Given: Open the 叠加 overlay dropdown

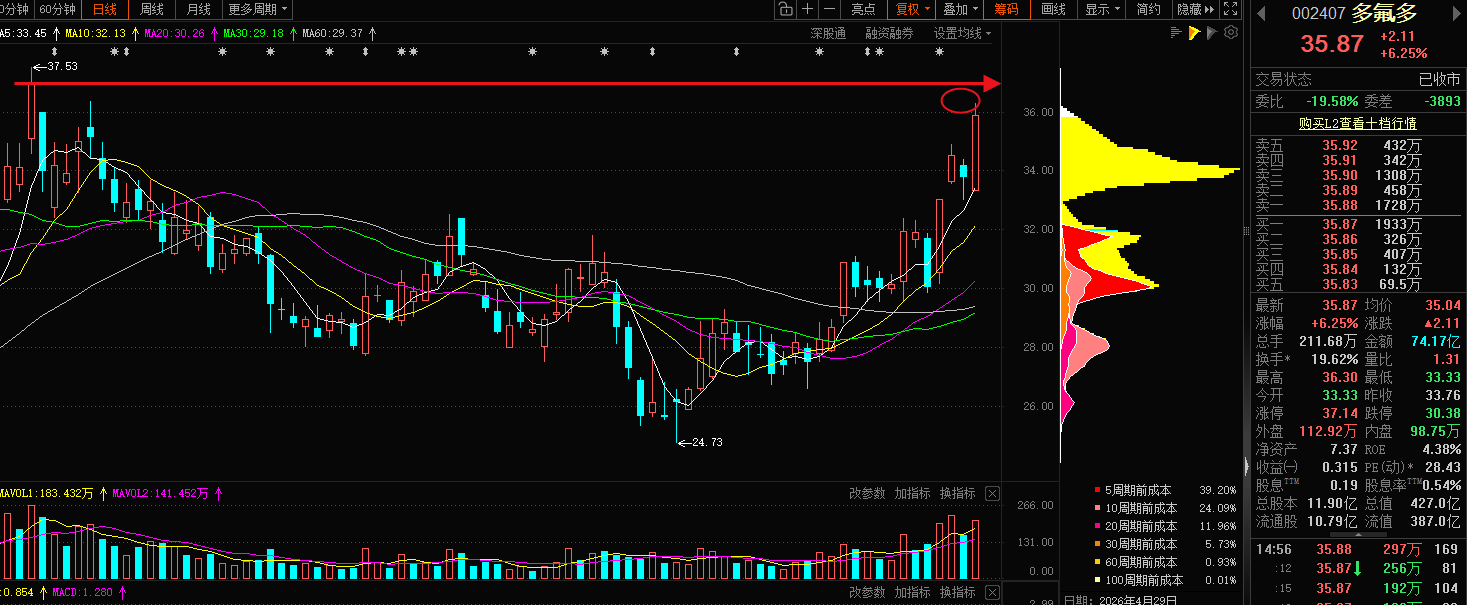Looking at the screenshot, I should [960, 9].
